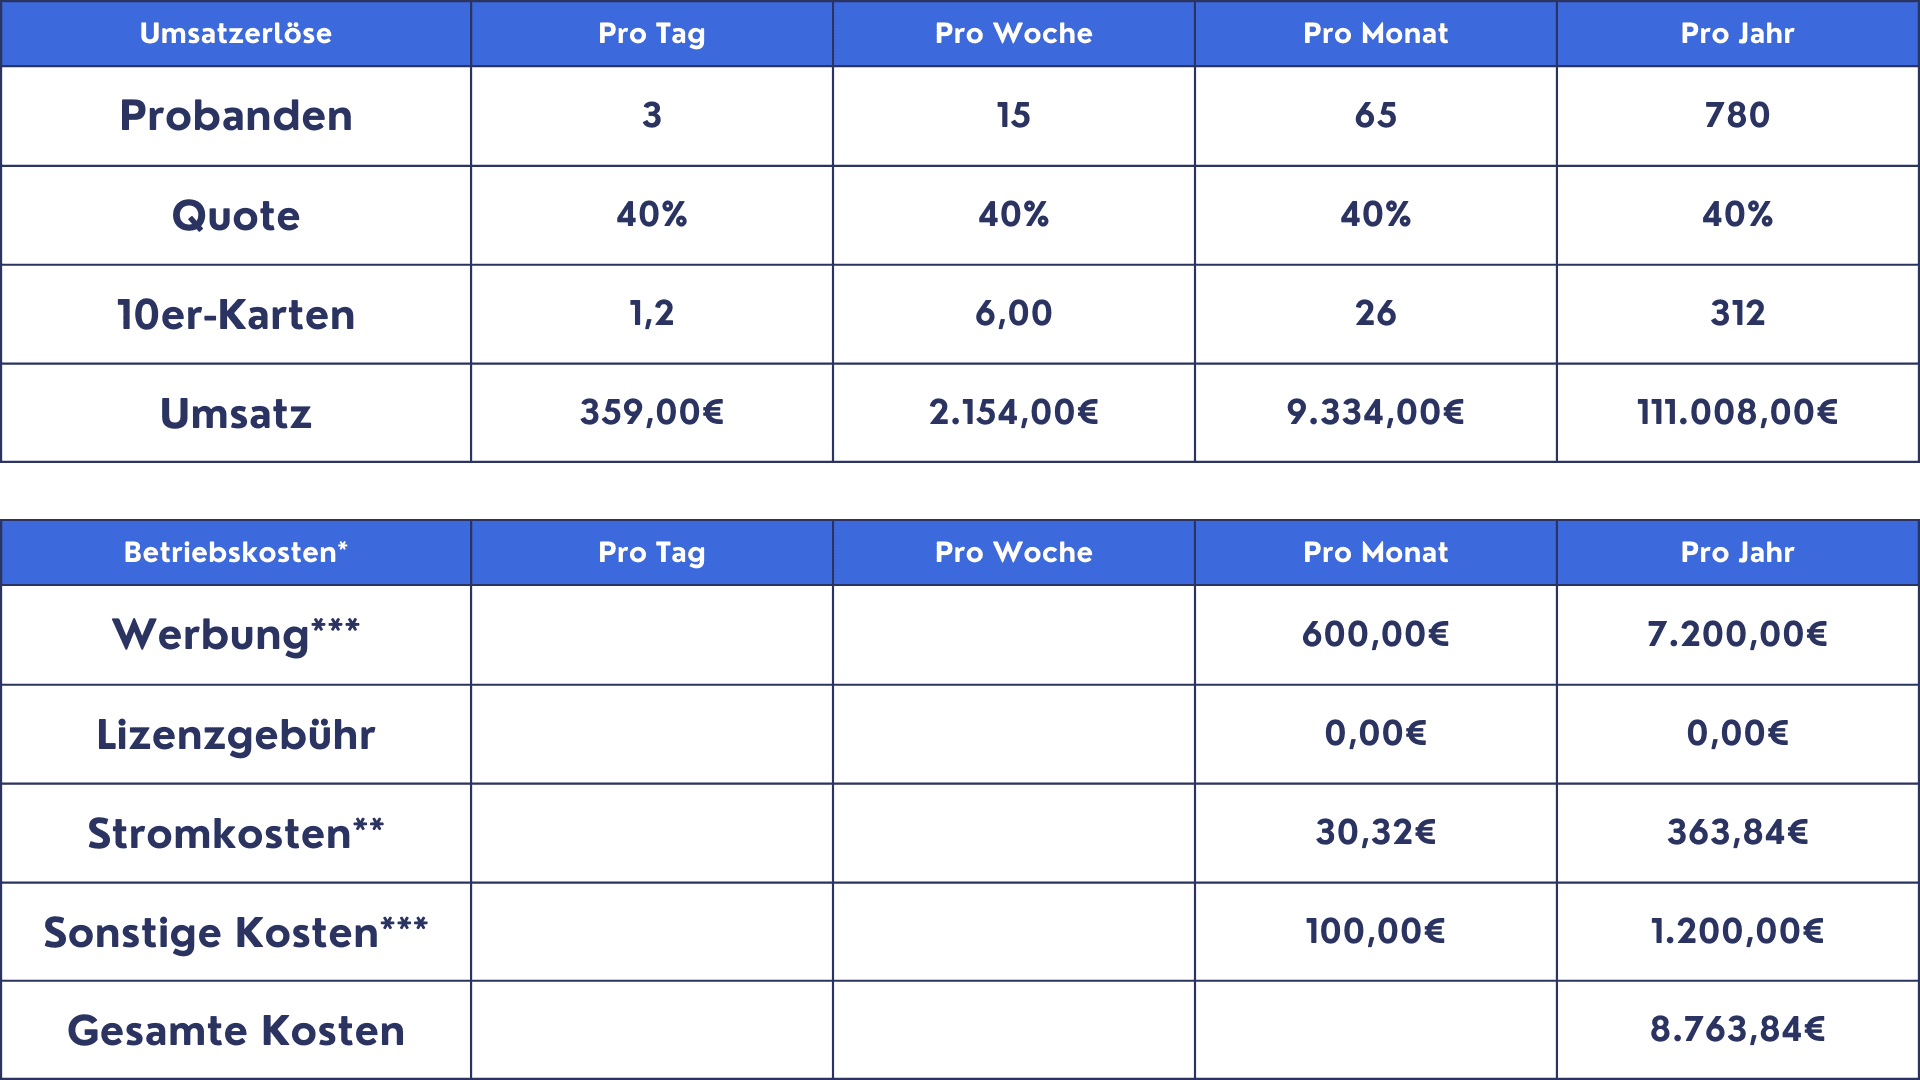
Task: Click the Probanden Pro Jahr value 780
Action: pyautogui.click(x=1737, y=116)
